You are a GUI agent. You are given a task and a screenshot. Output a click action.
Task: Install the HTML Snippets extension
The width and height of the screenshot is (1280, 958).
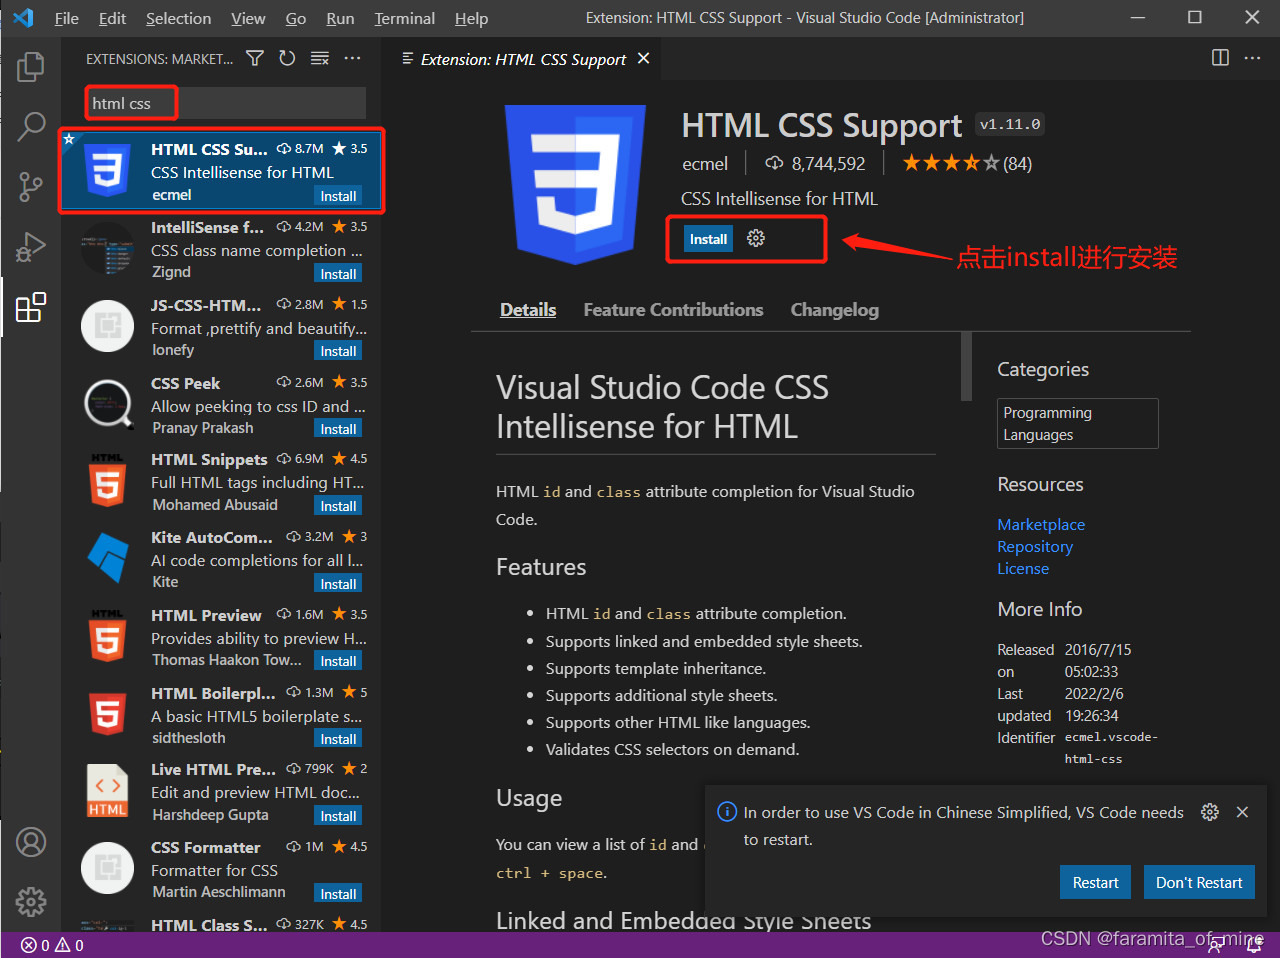coord(338,506)
